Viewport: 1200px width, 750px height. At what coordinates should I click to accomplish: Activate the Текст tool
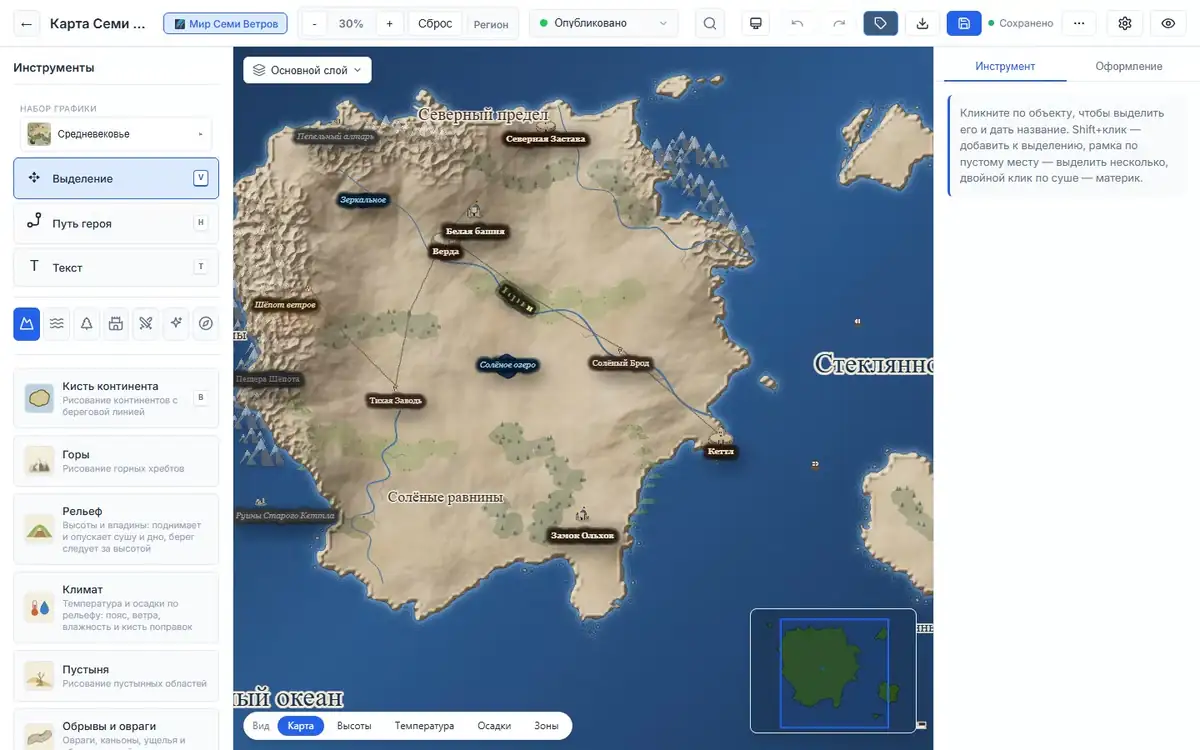(116, 267)
